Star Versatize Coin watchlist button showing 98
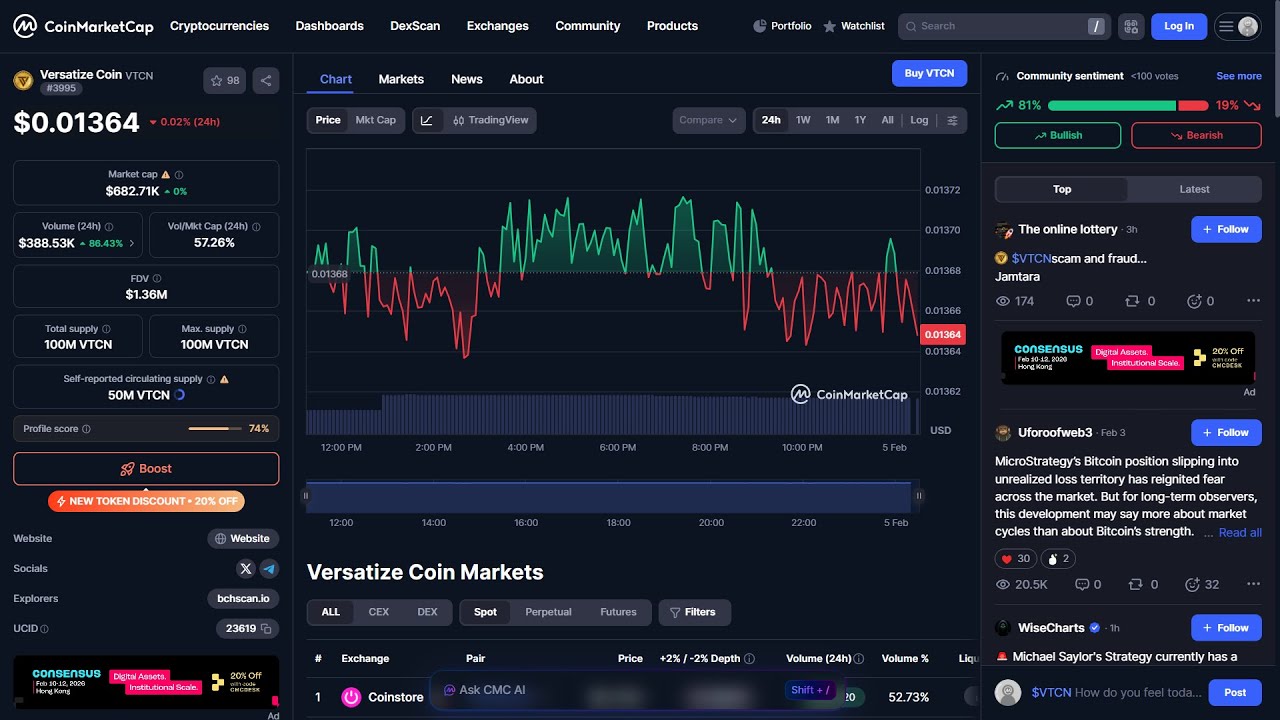The width and height of the screenshot is (1280, 720). (225, 81)
